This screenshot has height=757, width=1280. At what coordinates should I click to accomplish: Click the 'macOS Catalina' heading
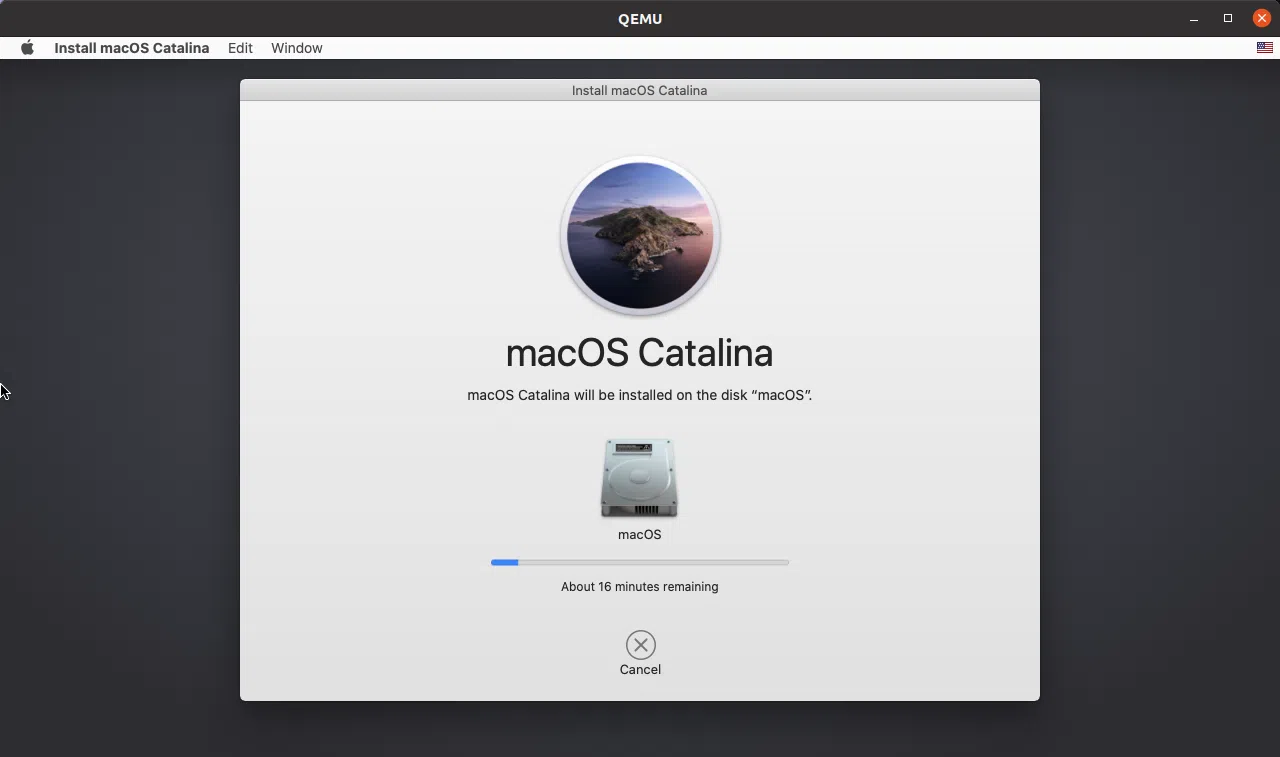click(640, 353)
